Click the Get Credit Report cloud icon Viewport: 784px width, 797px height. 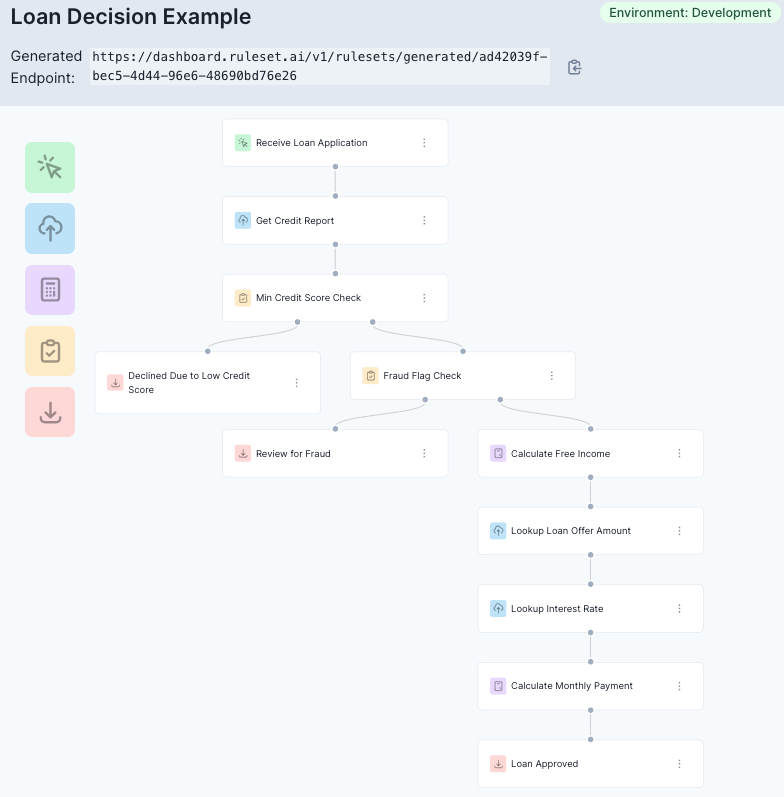[x=243, y=221]
